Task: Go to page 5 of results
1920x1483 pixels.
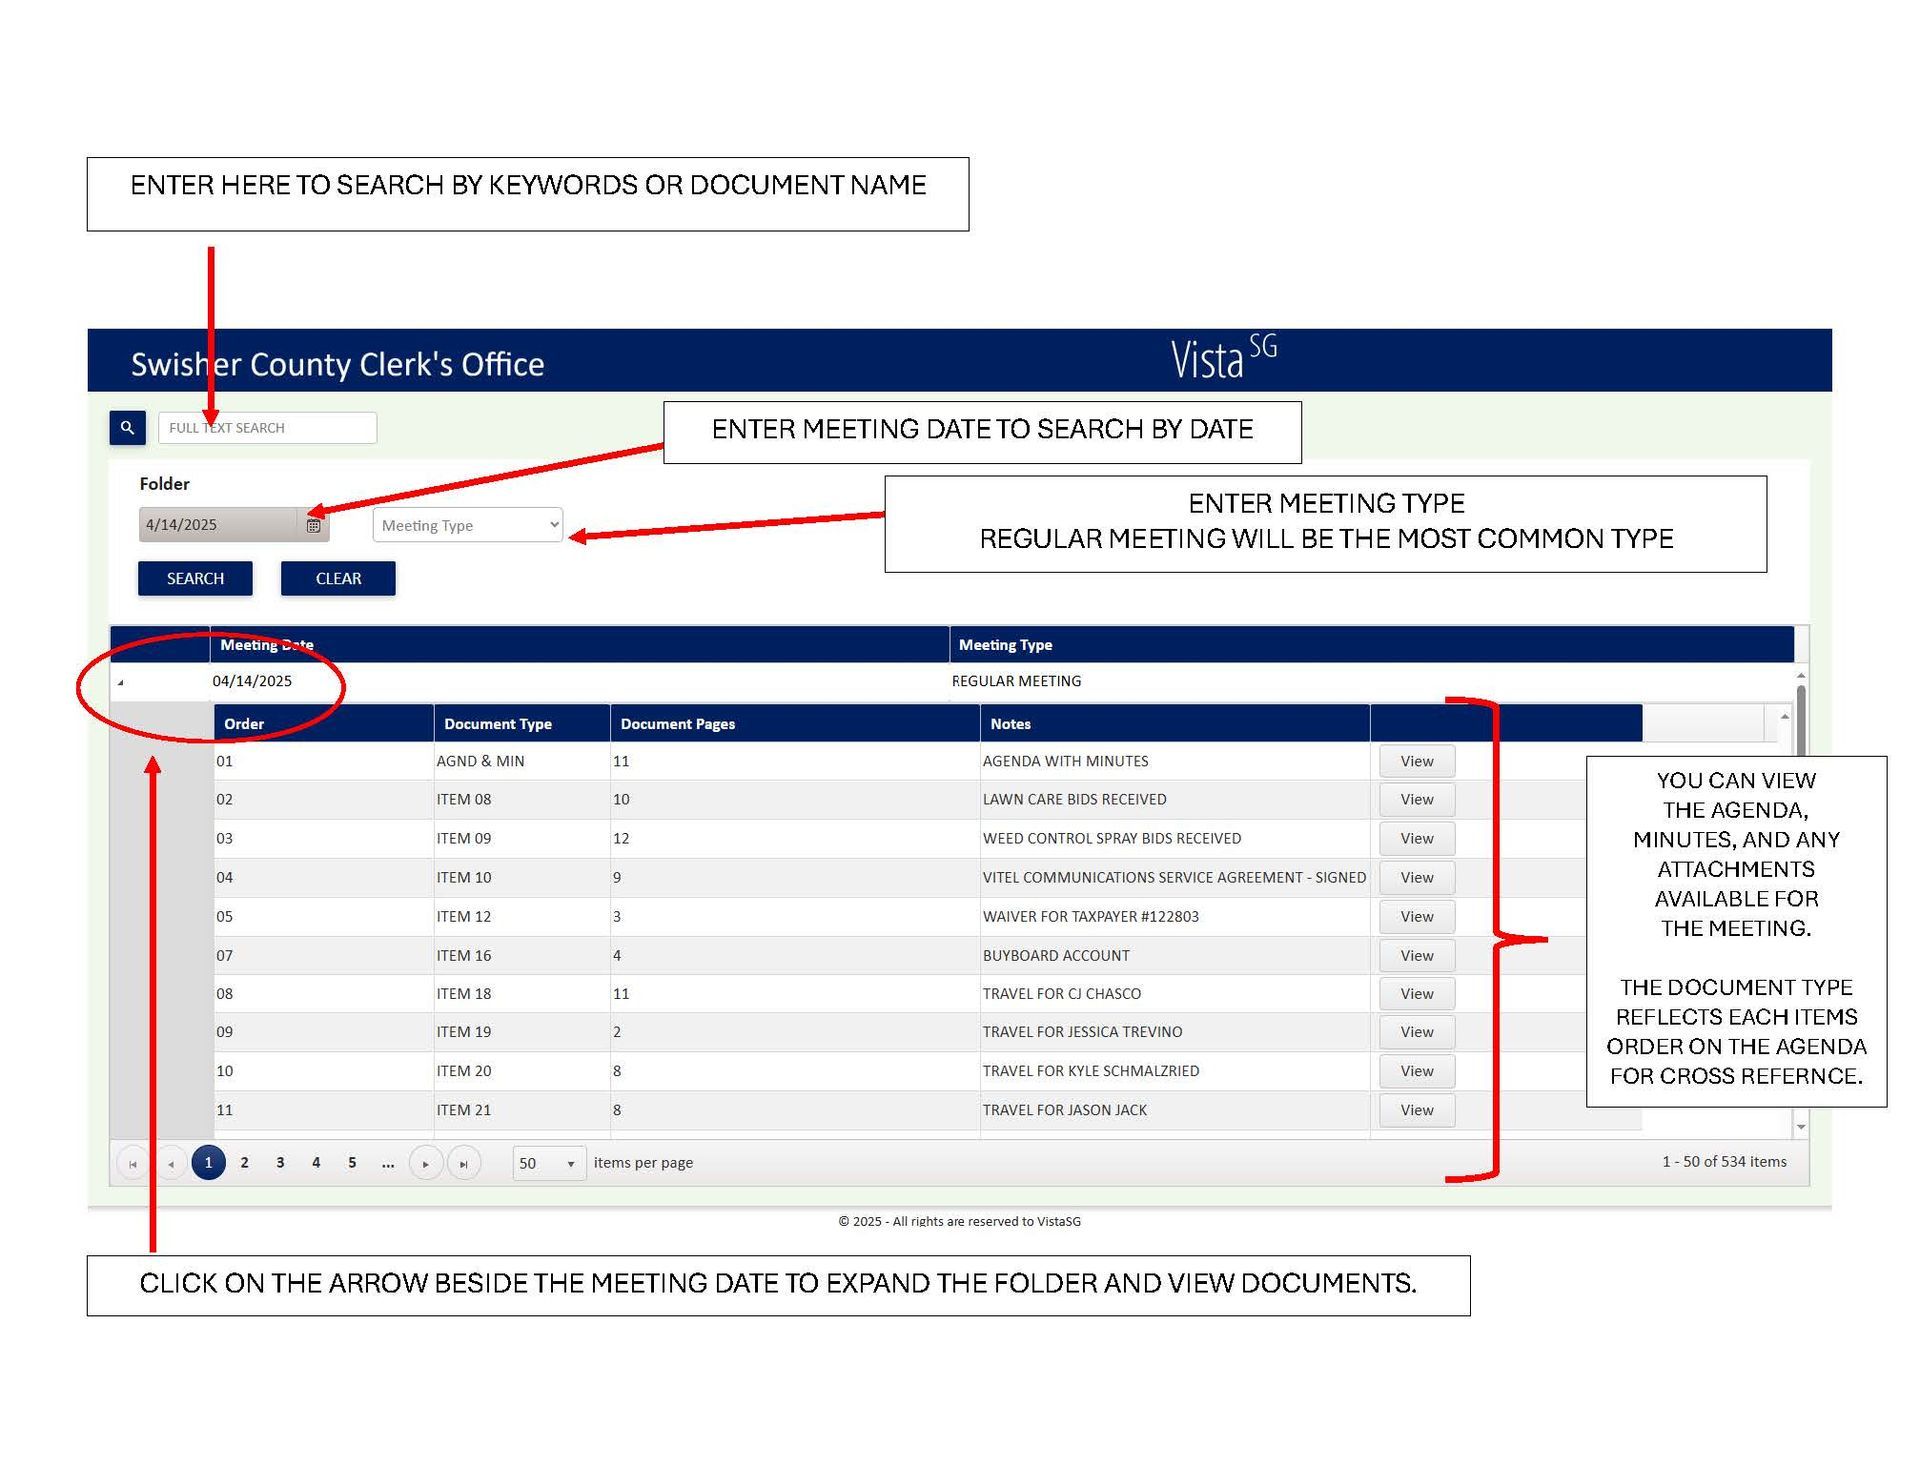Action: point(352,1163)
